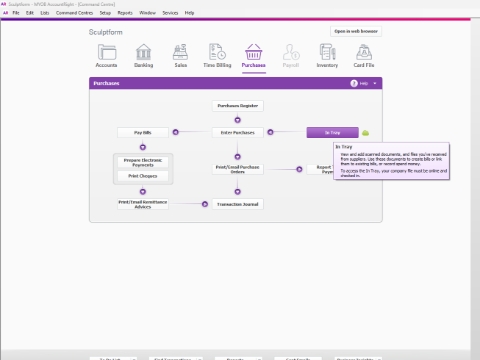Image resolution: width=480 pixels, height=360 pixels.
Task: Open the Transaction Journal
Action: (x=238, y=204)
